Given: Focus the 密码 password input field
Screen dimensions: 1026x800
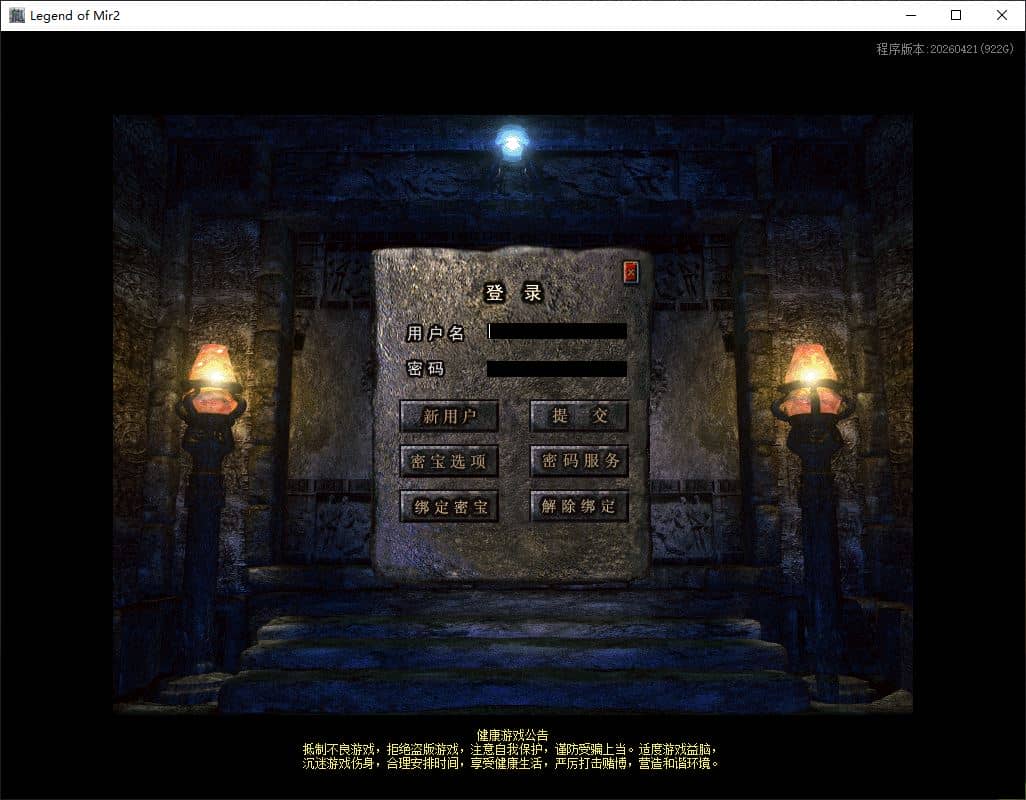Looking at the screenshot, I should [557, 369].
